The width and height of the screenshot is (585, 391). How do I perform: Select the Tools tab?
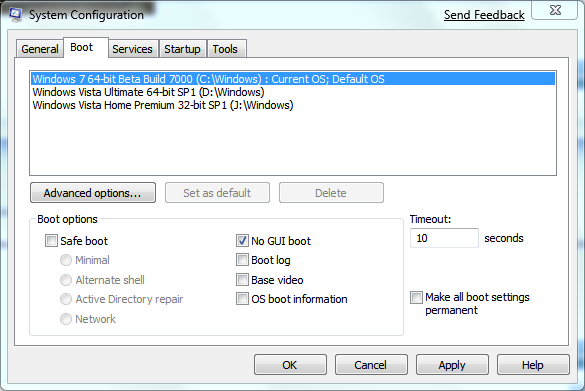pyautogui.click(x=225, y=49)
